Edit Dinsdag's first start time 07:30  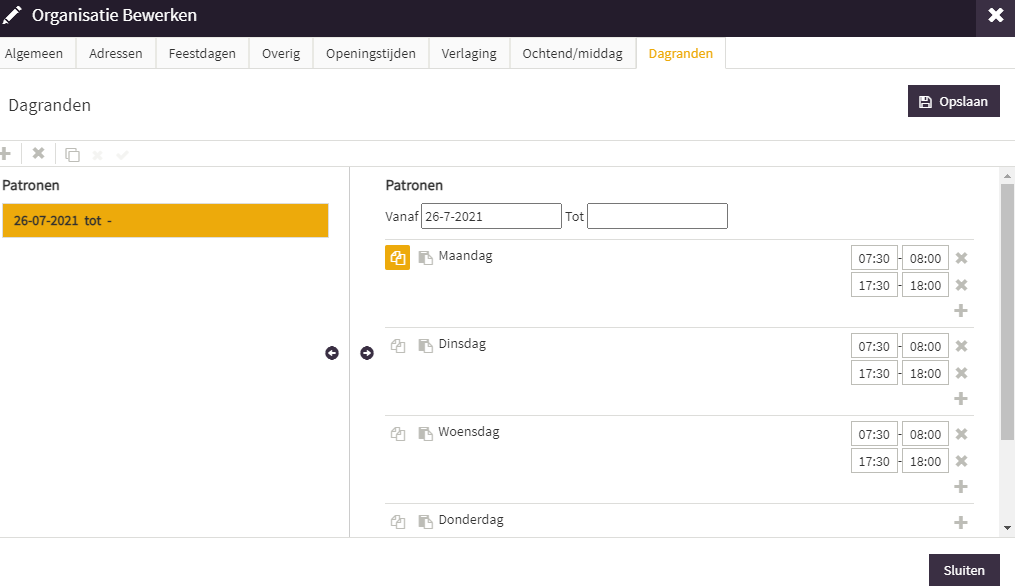pos(875,346)
